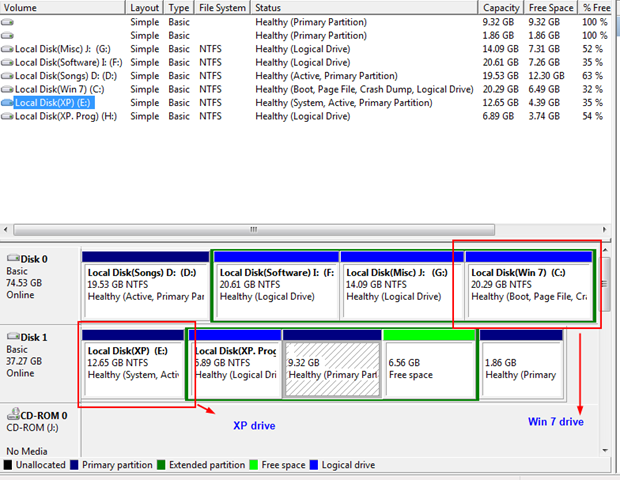
Task: Sort by the Volume column header
Action: coord(62,8)
